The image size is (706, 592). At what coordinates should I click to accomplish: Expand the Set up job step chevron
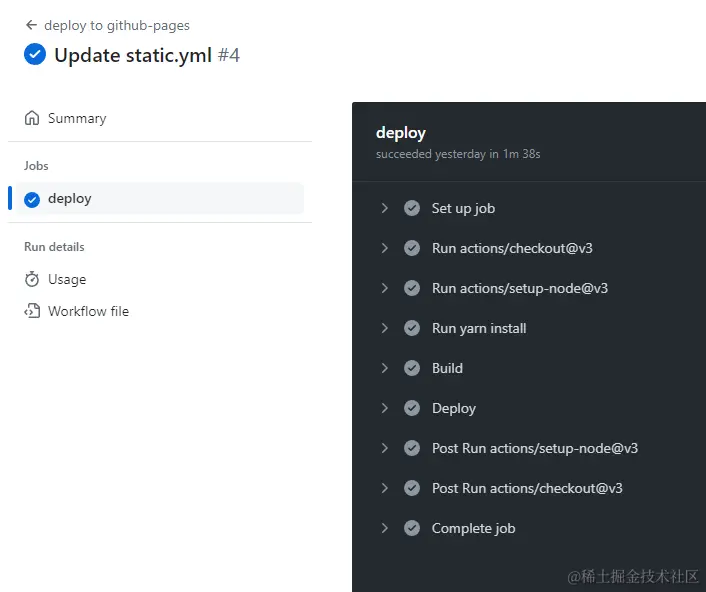385,208
